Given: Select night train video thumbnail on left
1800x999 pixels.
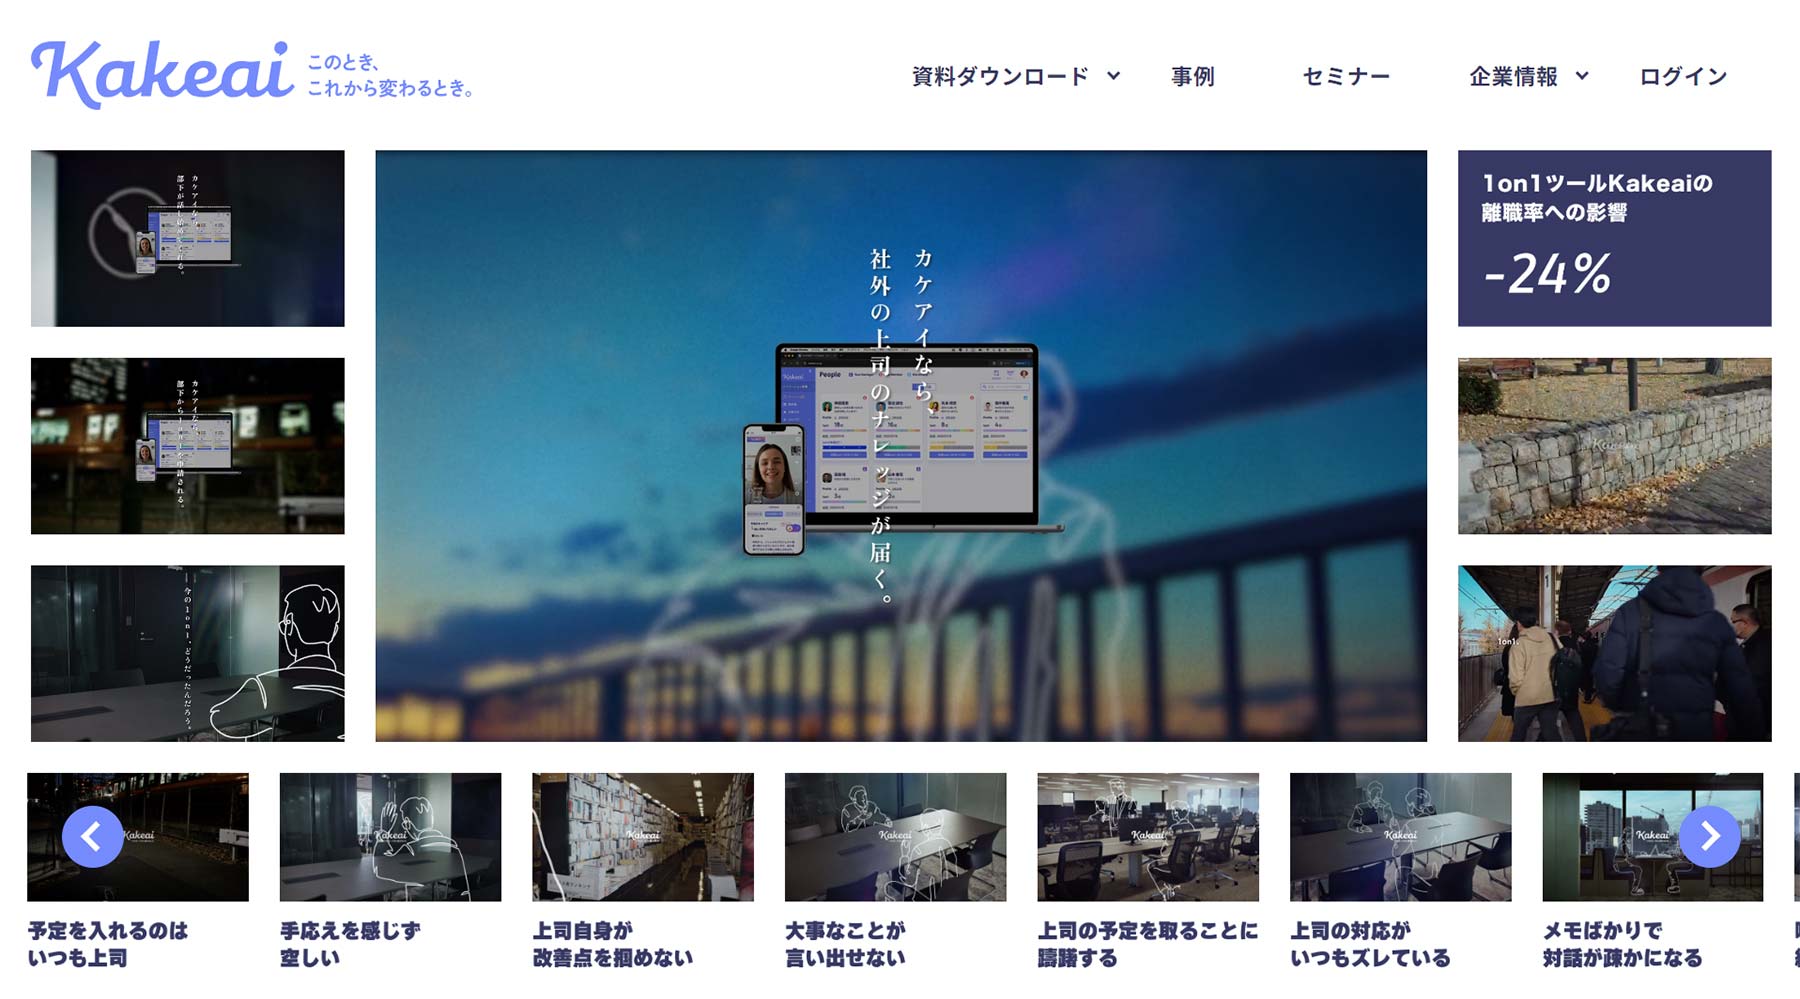Looking at the screenshot, I should click(x=187, y=446).
